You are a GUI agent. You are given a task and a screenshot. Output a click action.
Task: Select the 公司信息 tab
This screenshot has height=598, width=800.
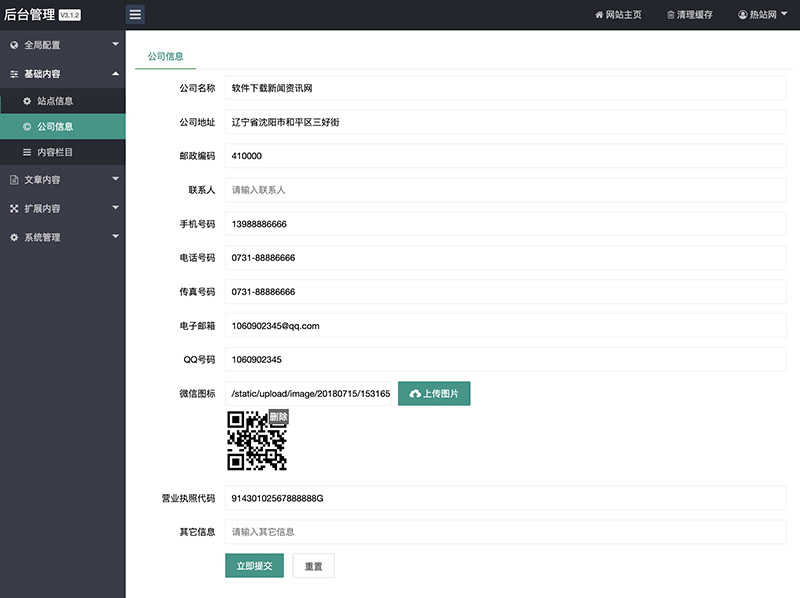pyautogui.click(x=165, y=56)
